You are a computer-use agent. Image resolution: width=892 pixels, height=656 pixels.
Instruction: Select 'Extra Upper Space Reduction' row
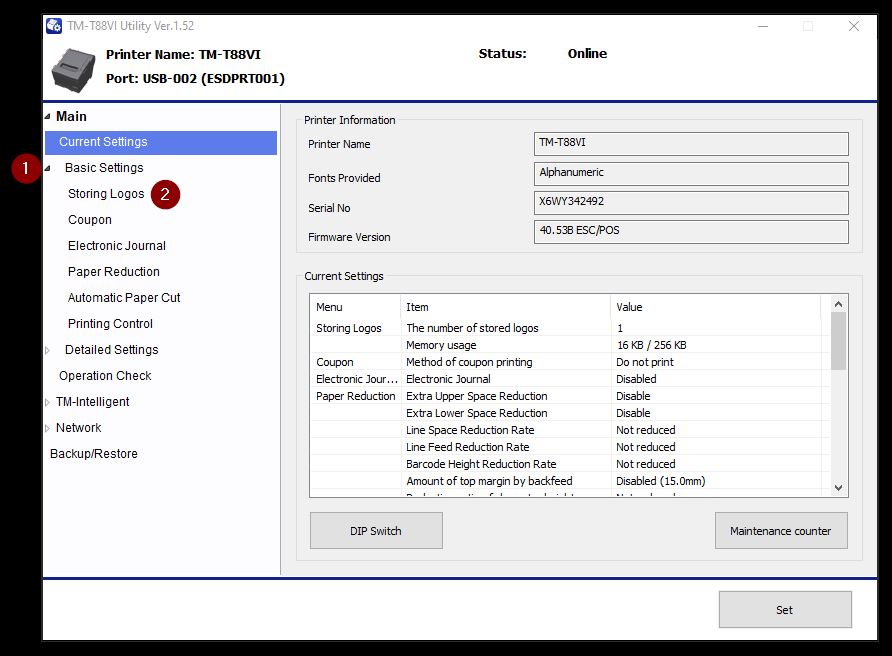[x=569, y=397]
